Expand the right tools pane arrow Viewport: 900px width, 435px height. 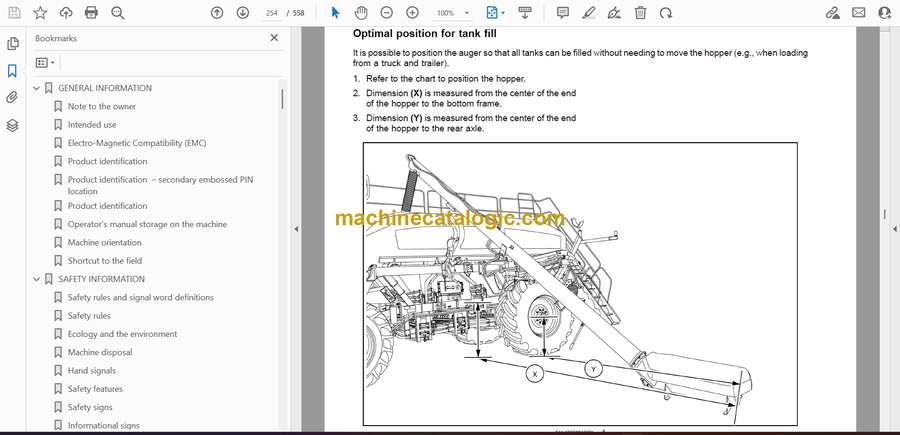895,229
